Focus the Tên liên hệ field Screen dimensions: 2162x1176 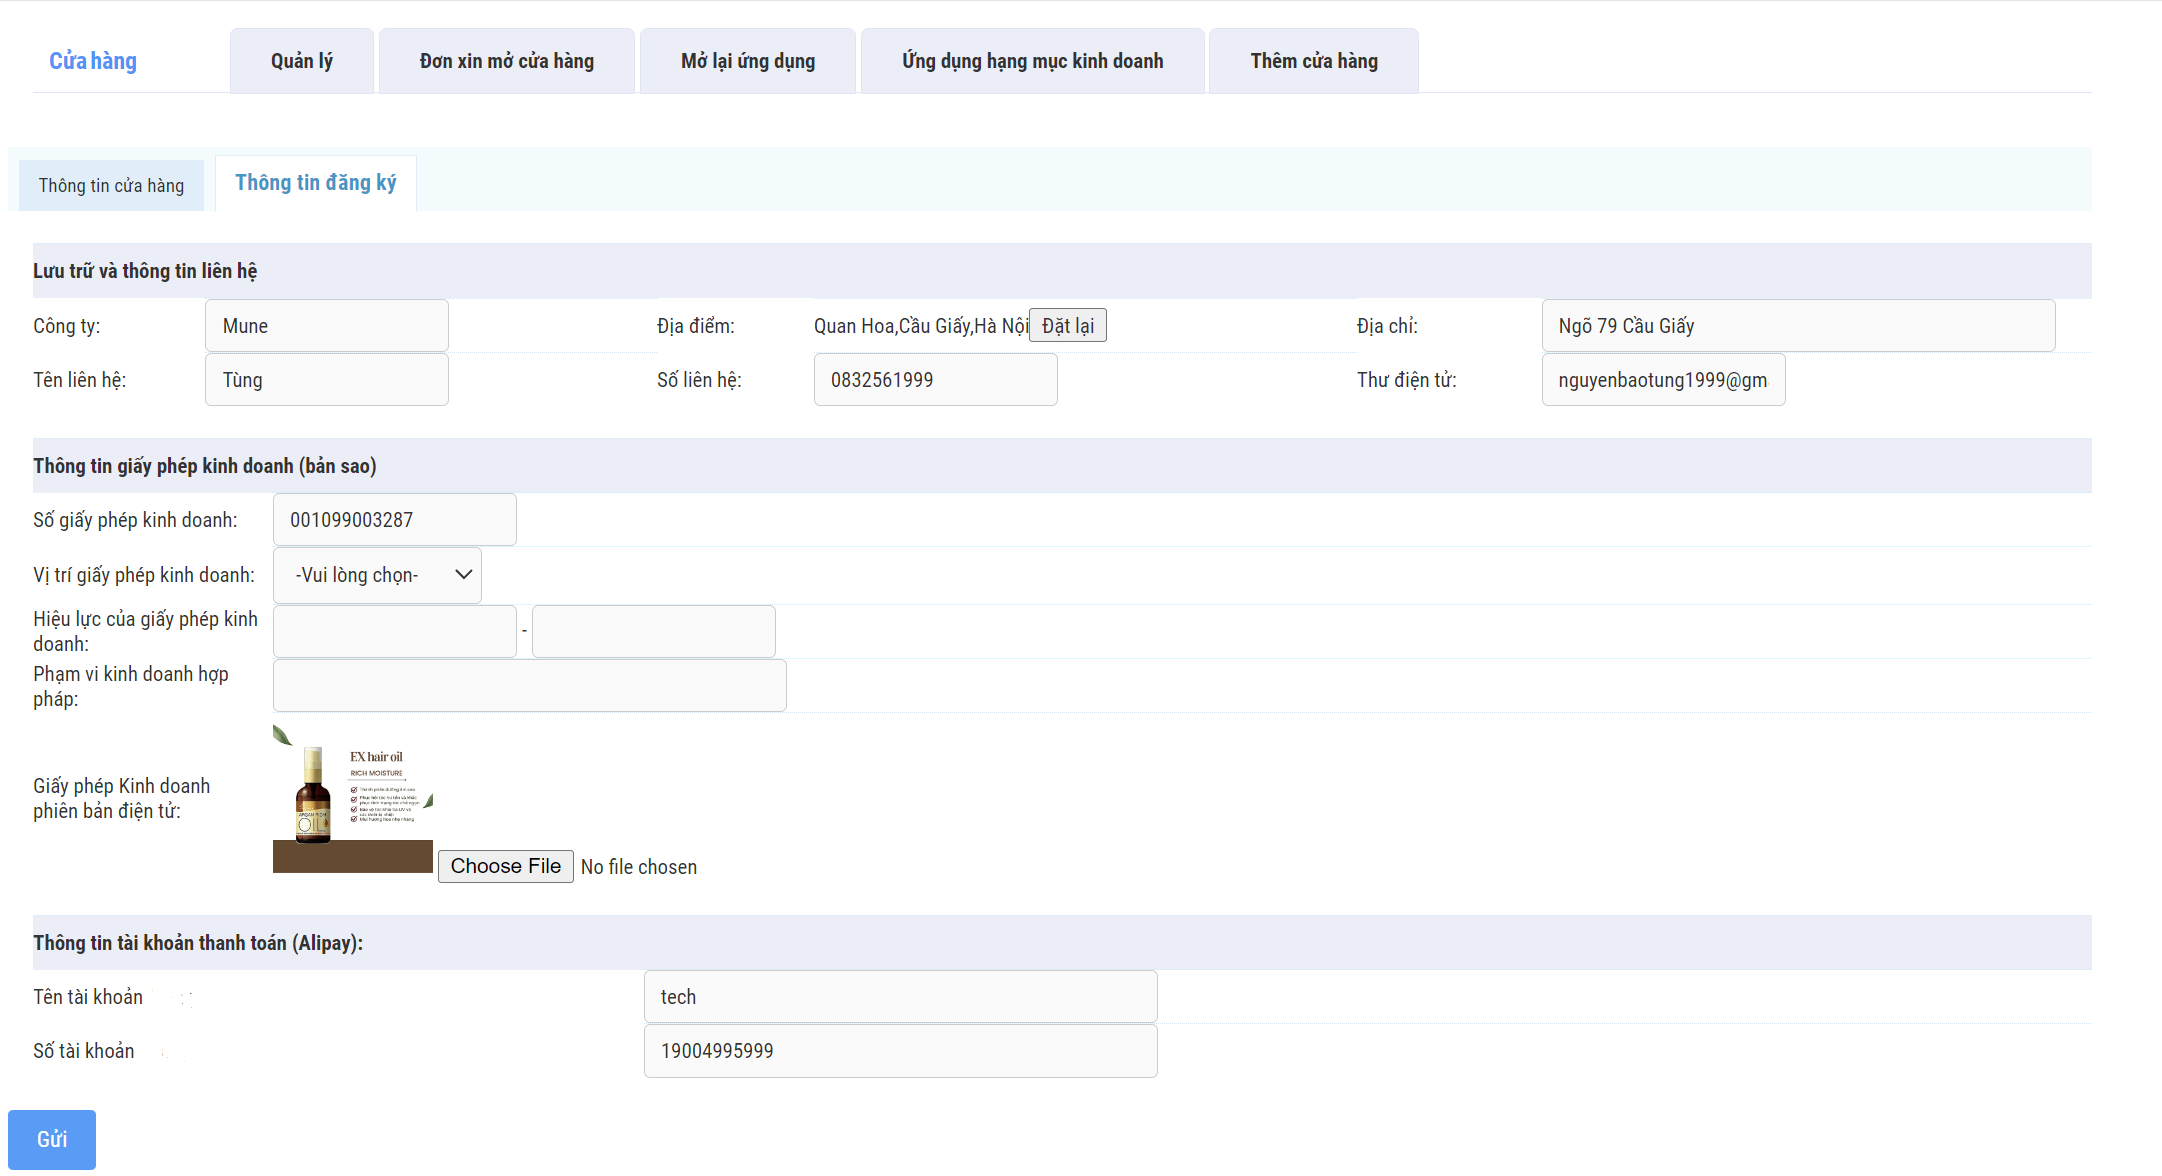coord(326,380)
